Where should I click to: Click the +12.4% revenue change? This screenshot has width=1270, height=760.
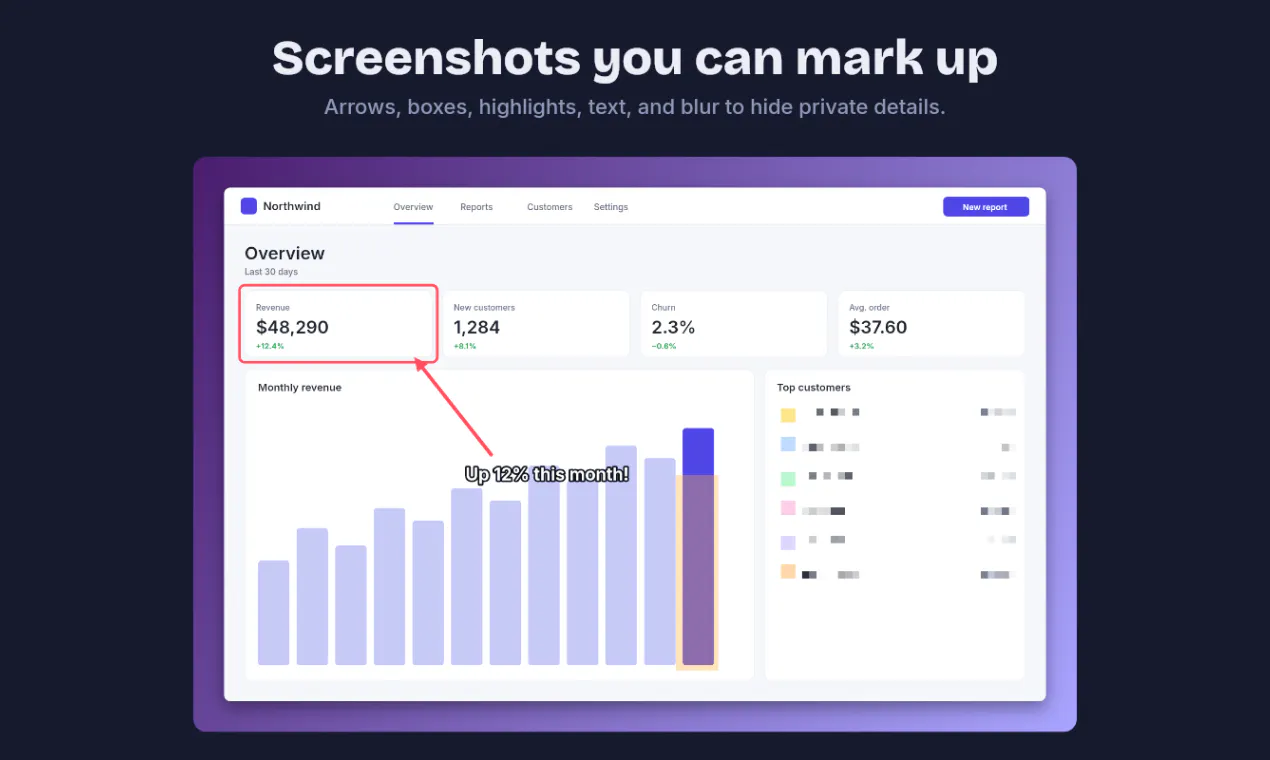(270, 346)
